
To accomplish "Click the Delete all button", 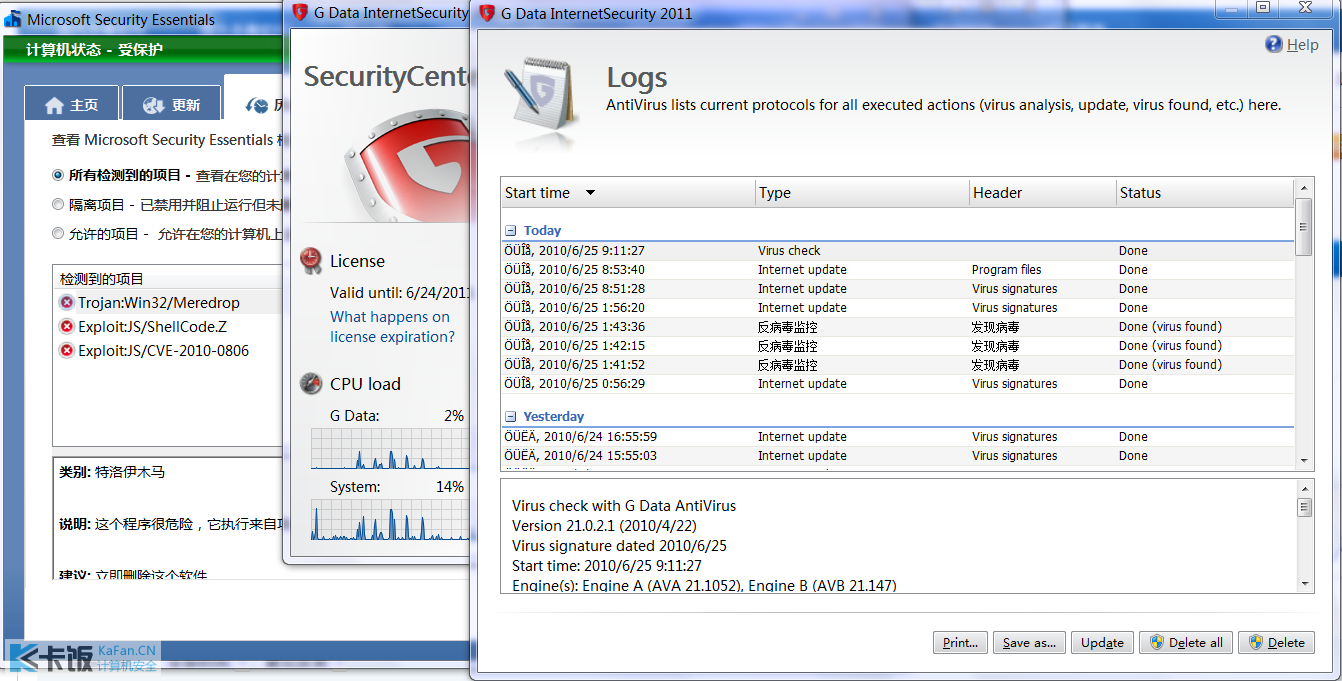I will (1186, 643).
